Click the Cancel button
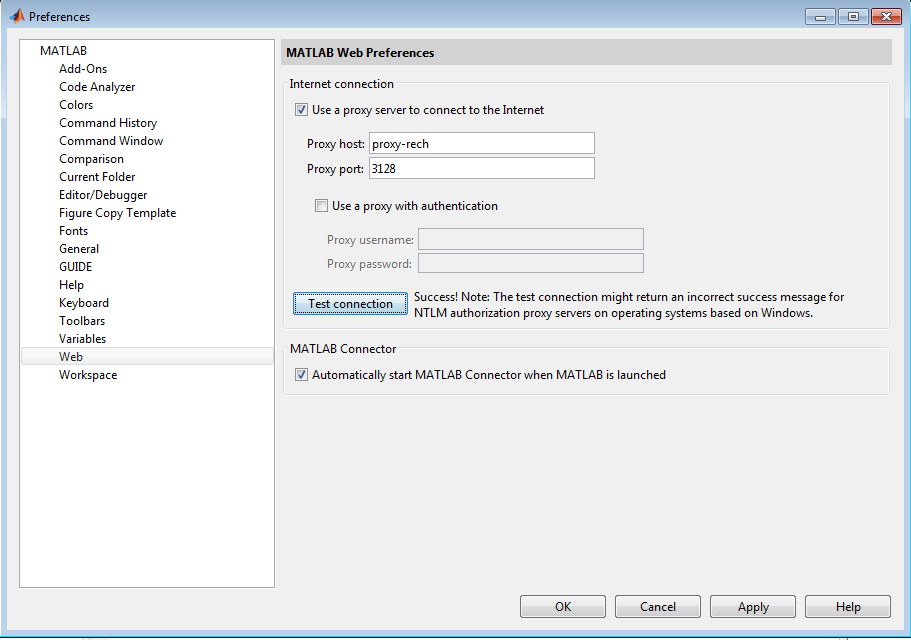This screenshot has height=640, width=911. pos(658,606)
